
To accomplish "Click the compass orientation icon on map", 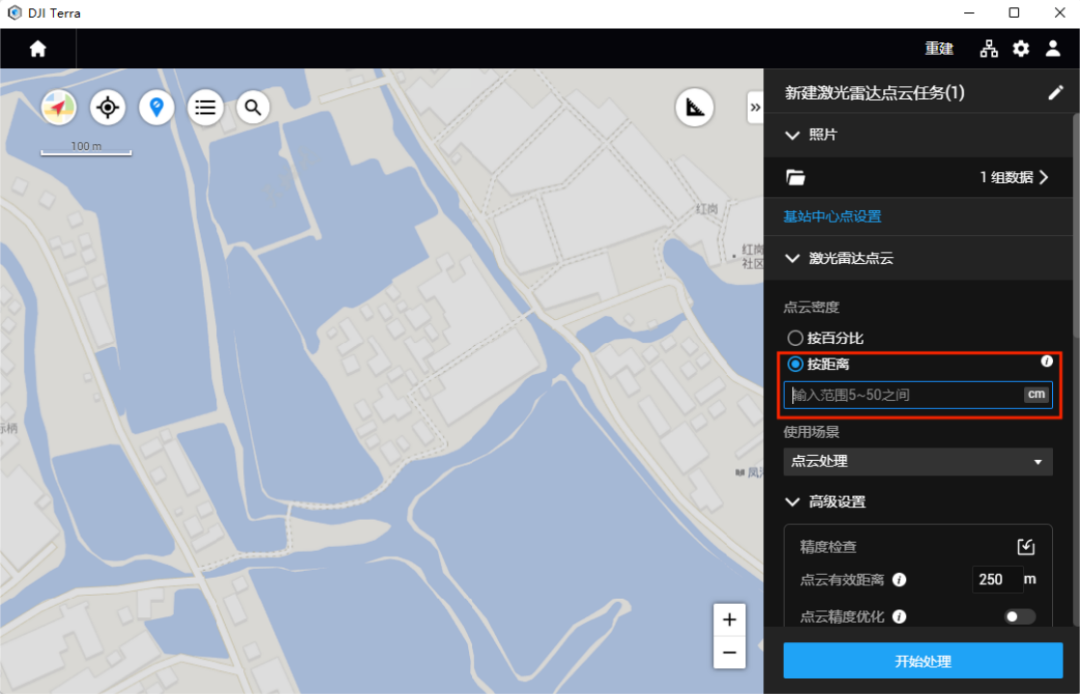I will [59, 107].
